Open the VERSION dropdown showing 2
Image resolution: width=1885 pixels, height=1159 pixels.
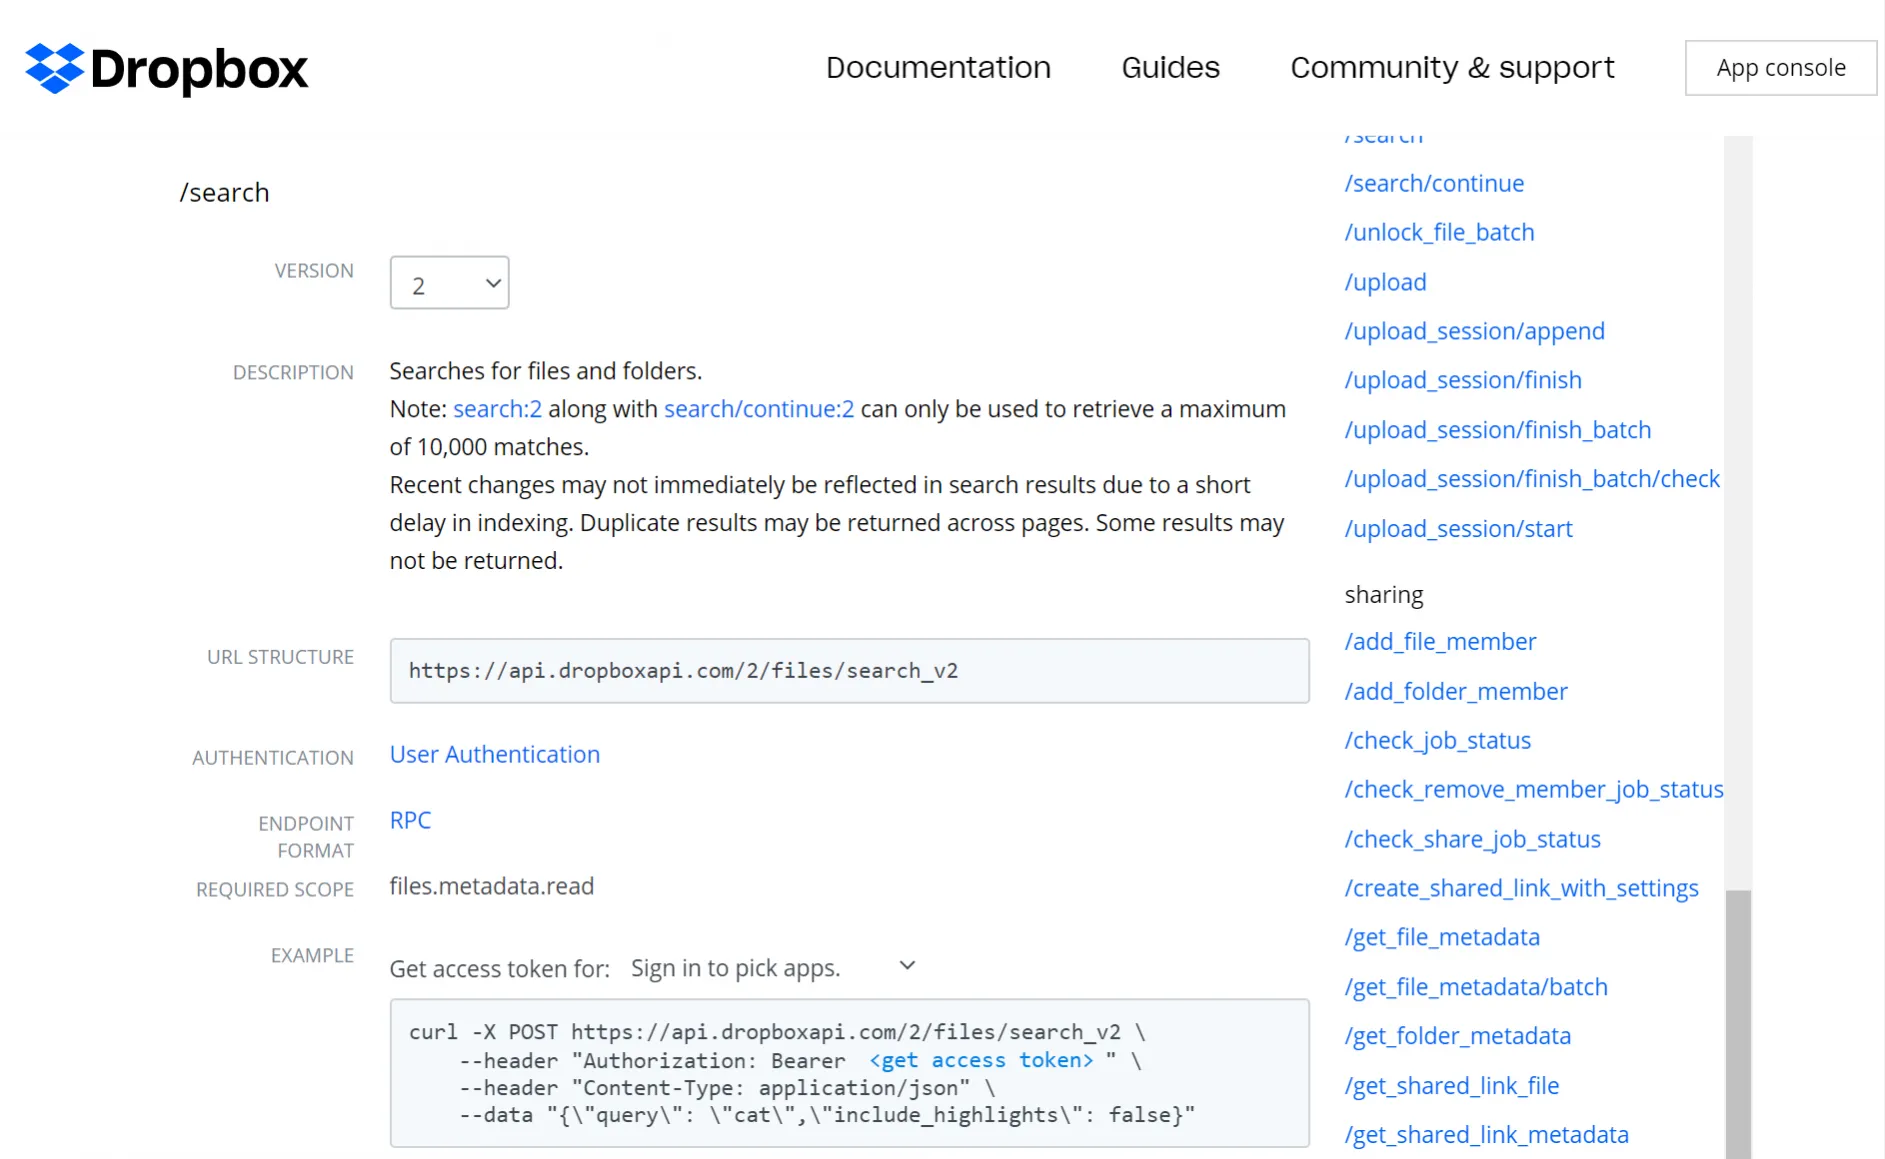(x=449, y=283)
